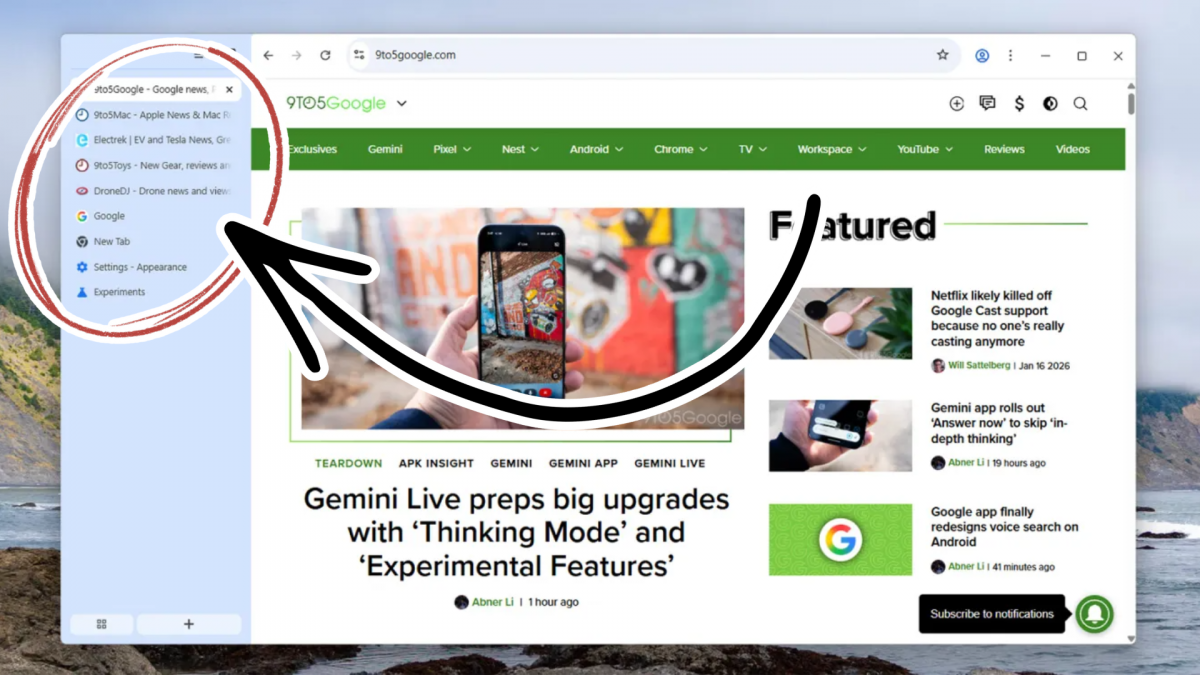The height and width of the screenshot is (675, 1200).
Task: Click the browser back arrow
Action: [x=268, y=56]
